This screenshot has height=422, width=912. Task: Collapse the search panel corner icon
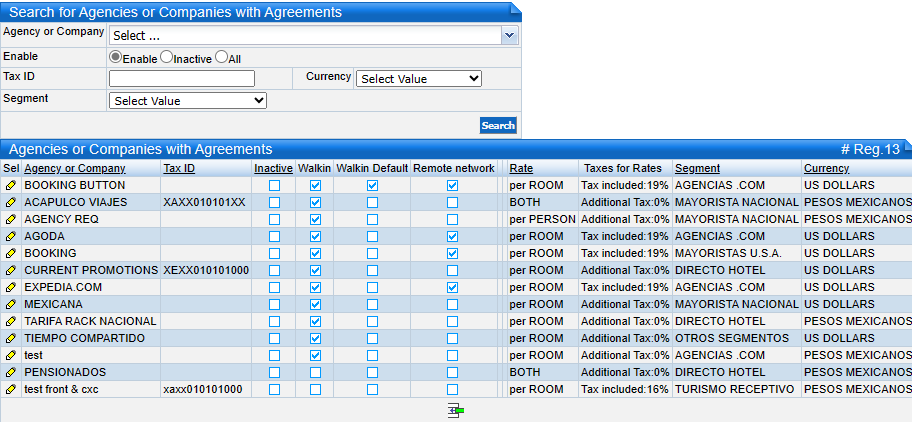click(515, 8)
